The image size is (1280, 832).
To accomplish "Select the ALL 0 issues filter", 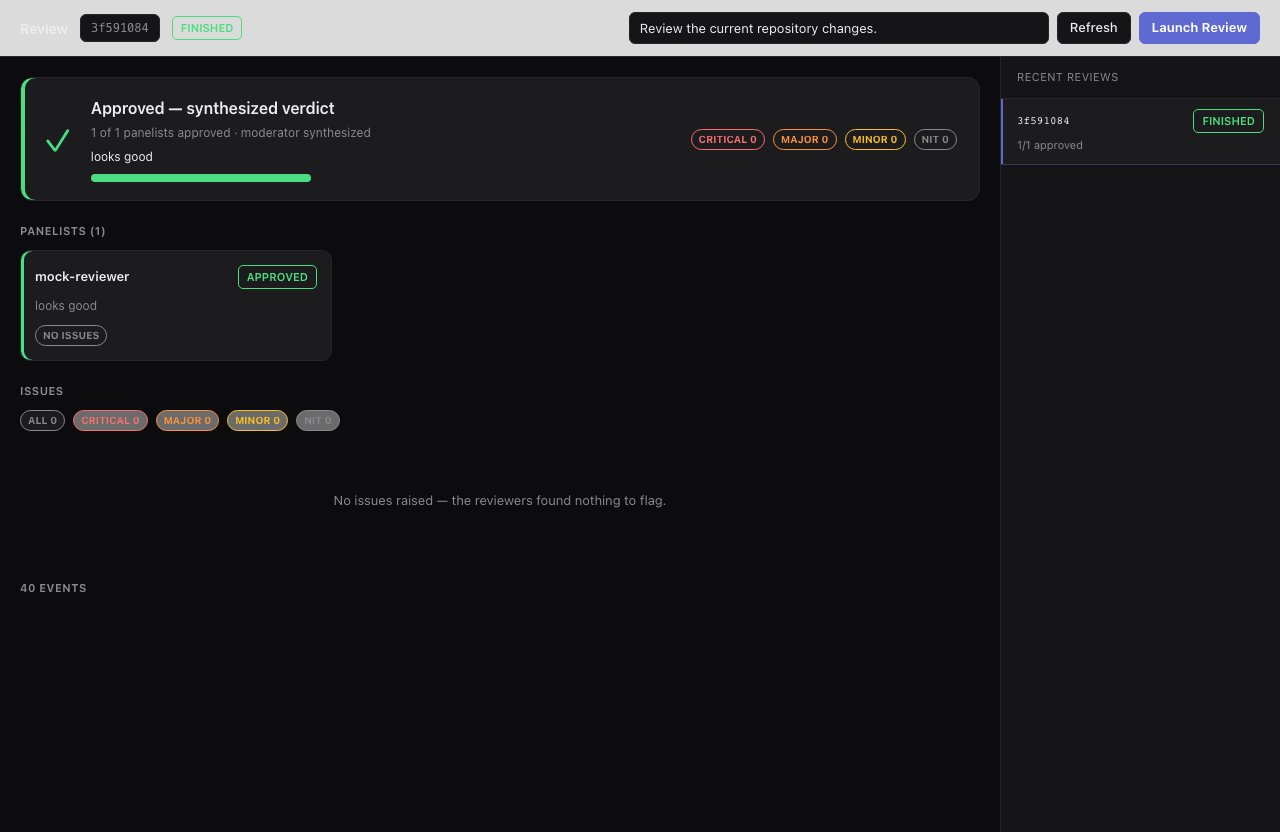I will (42, 421).
